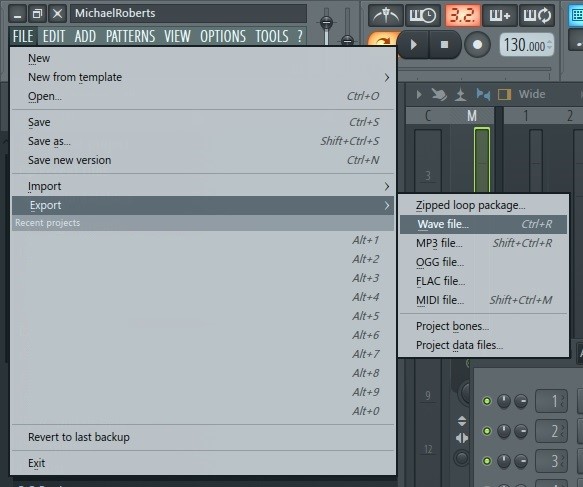This screenshot has height=487, width=583.
Task: Toggle the green enable LED for effect slot 3
Action: [x=487, y=461]
